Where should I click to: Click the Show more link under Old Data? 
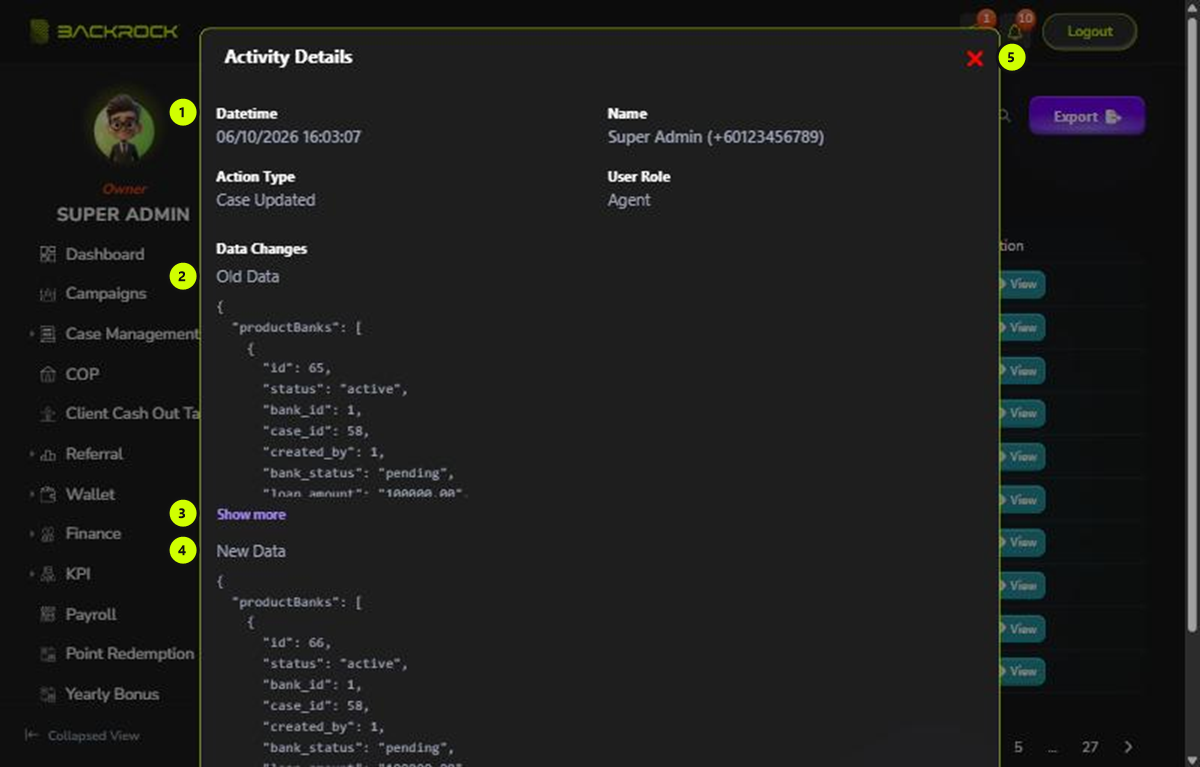coord(251,514)
